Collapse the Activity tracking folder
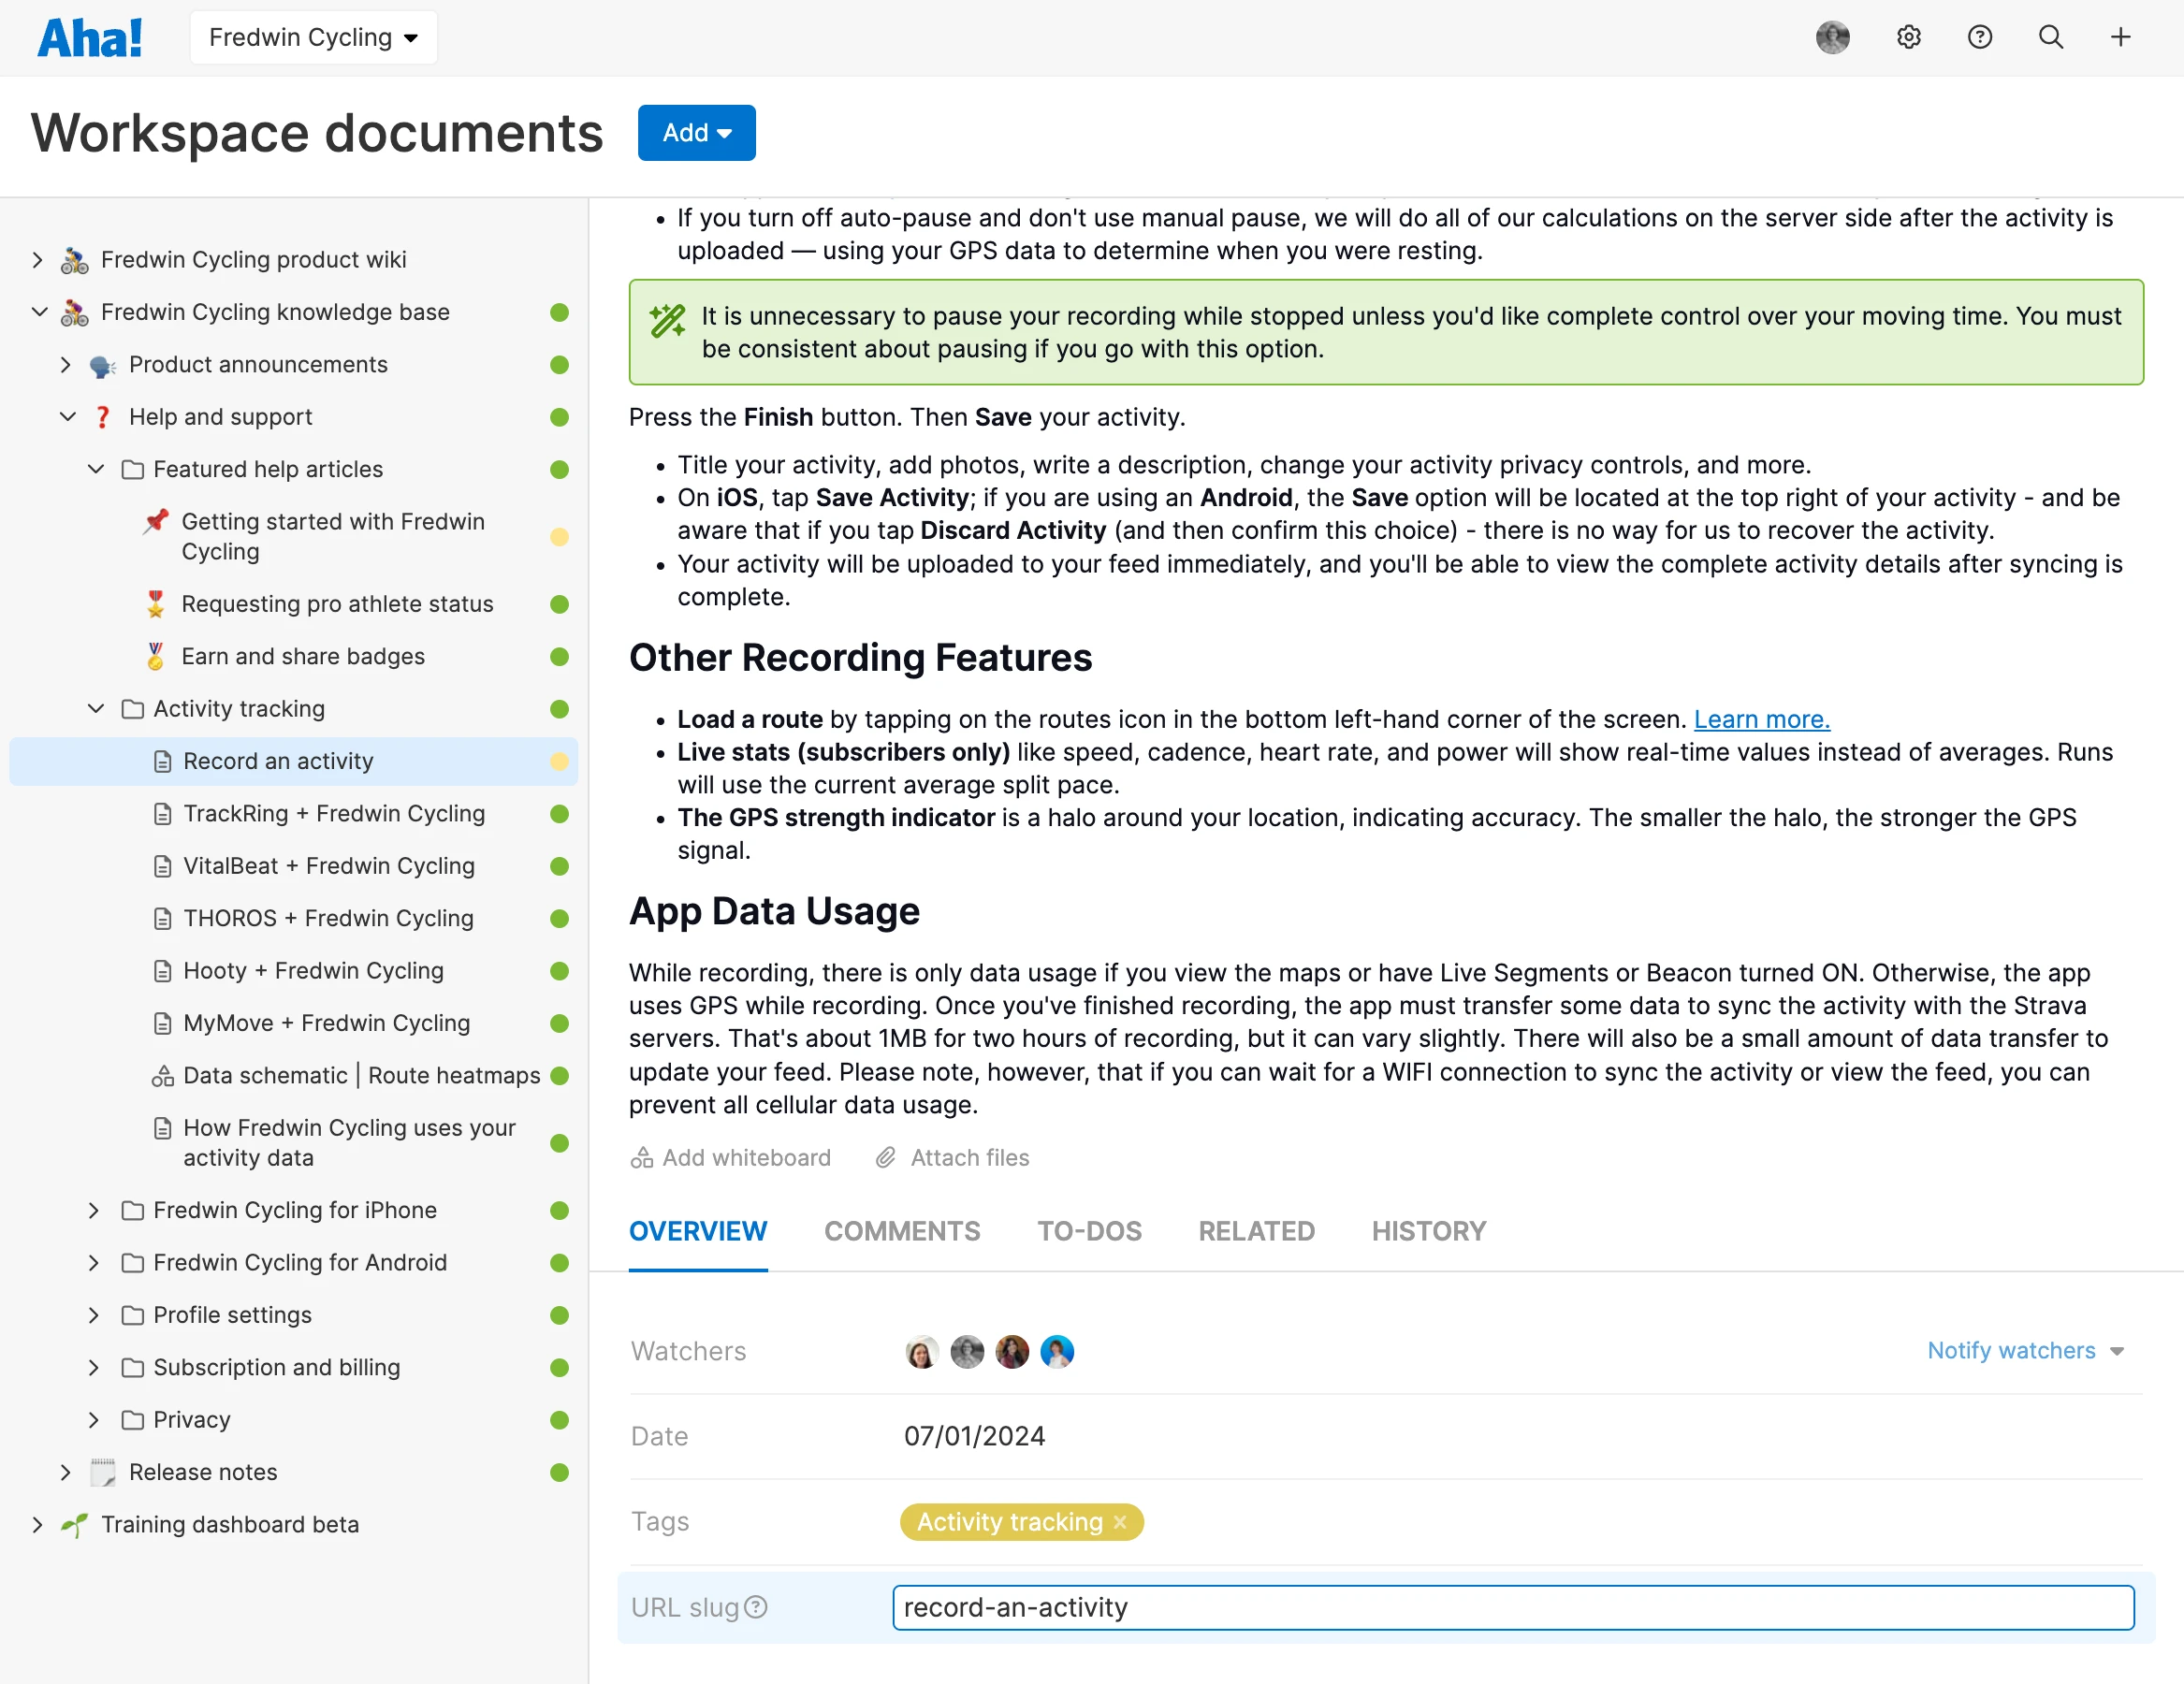Screen dimensions: 2184x1684 click(96, 709)
